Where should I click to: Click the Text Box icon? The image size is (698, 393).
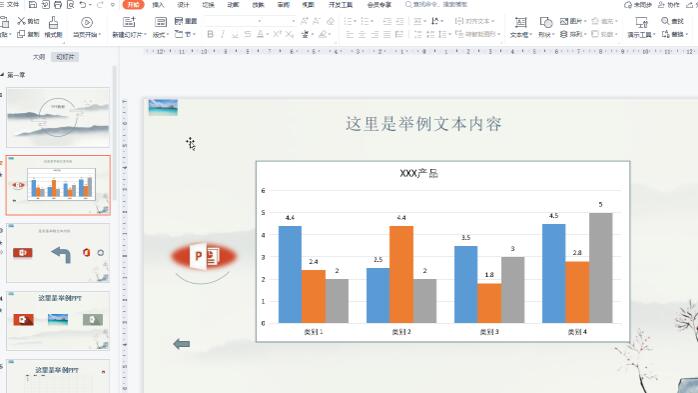(520, 22)
